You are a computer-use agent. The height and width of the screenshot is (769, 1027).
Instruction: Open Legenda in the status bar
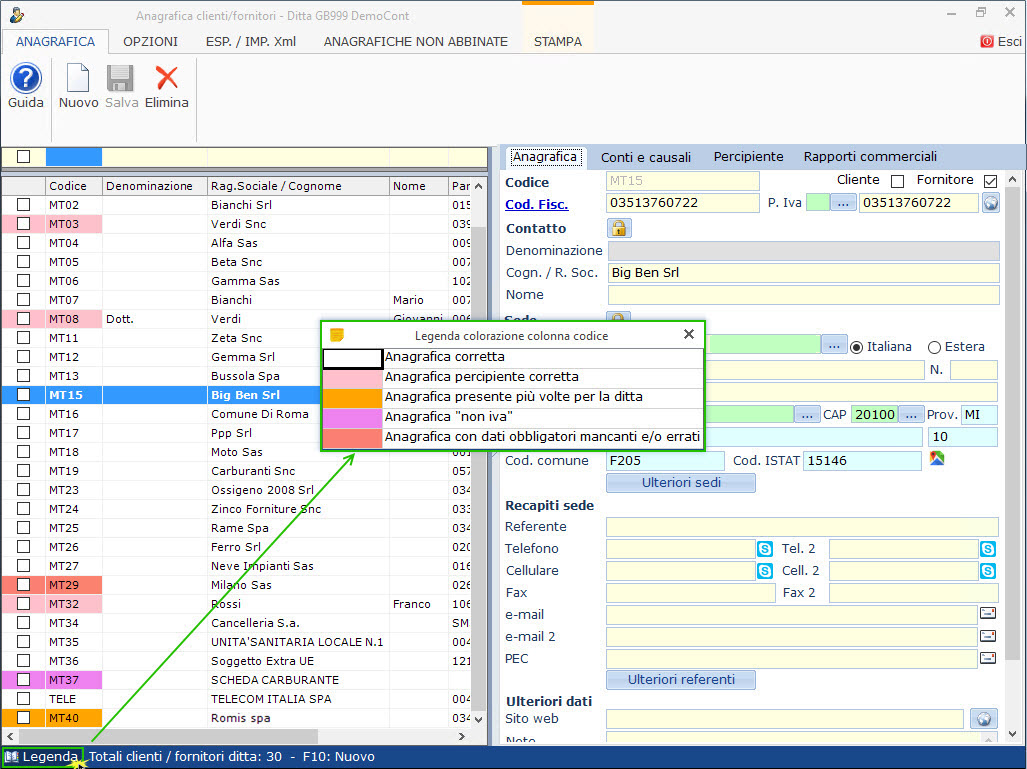pos(42,757)
